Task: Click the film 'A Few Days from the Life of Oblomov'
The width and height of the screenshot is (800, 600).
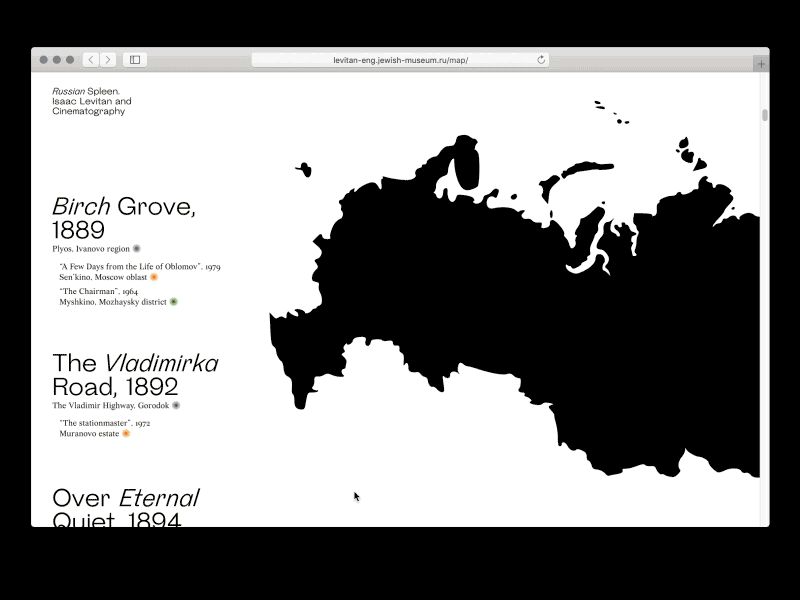Action: coord(140,268)
